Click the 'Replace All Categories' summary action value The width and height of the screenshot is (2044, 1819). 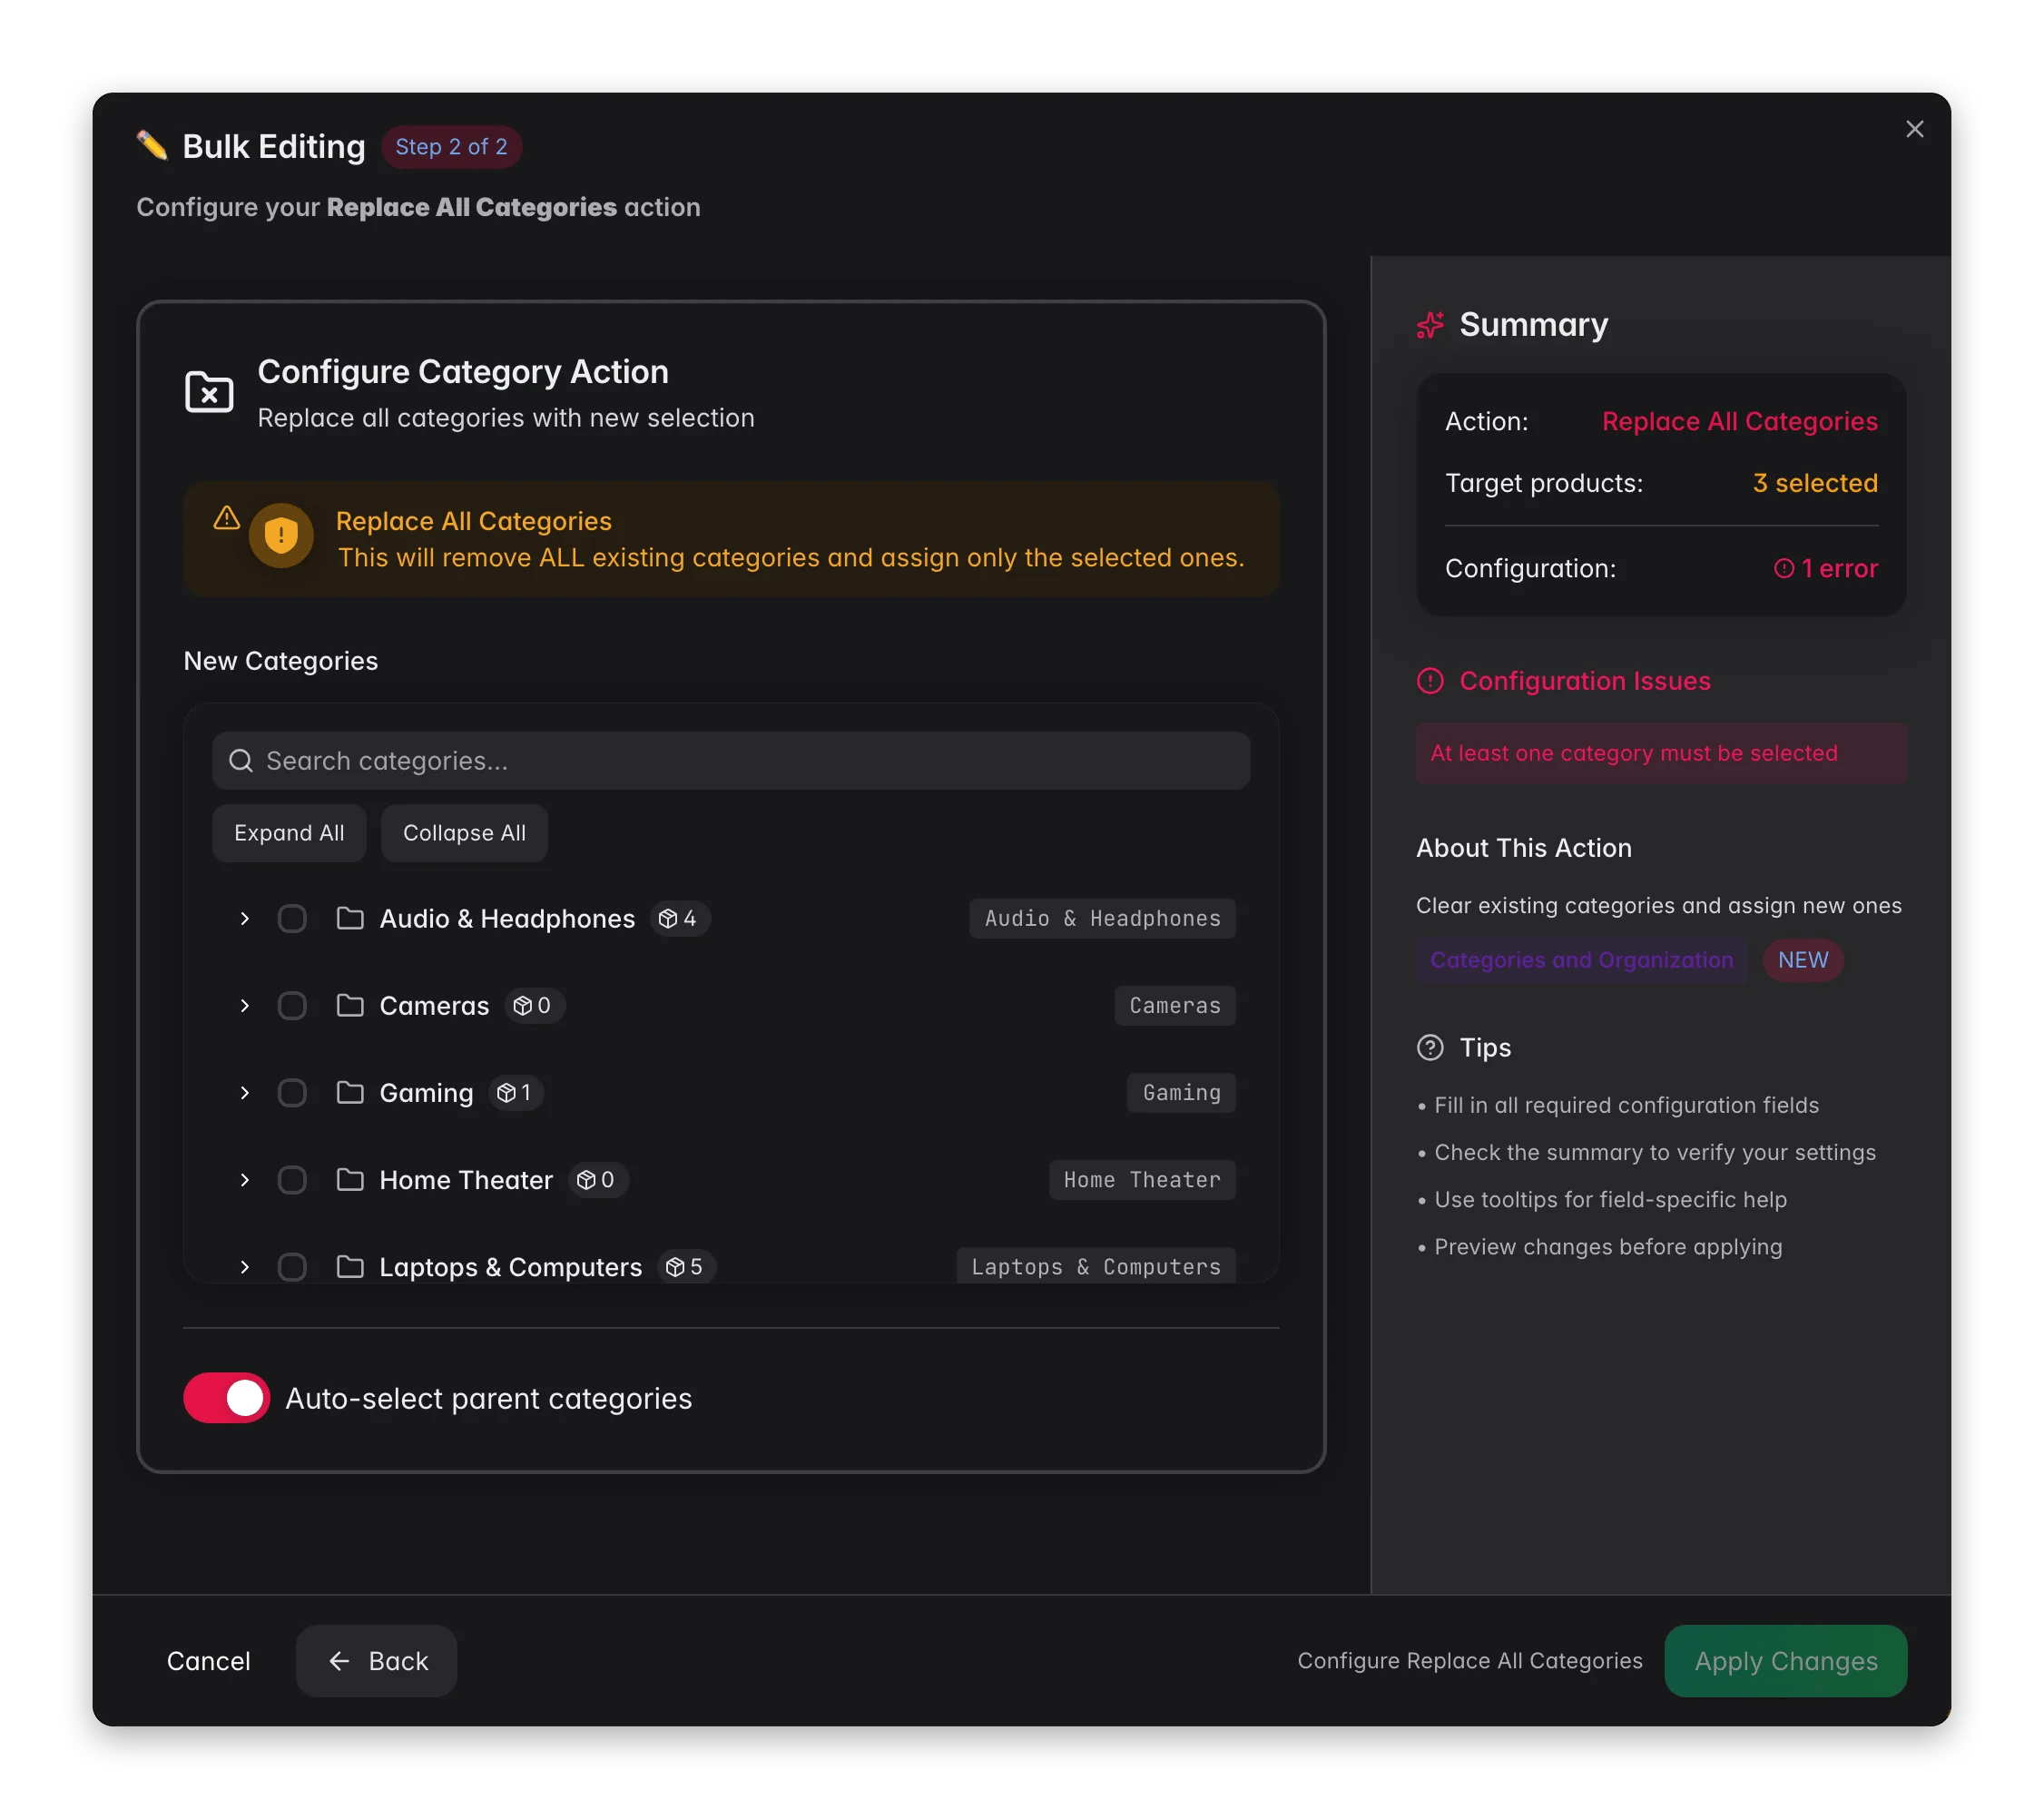[x=1739, y=421]
